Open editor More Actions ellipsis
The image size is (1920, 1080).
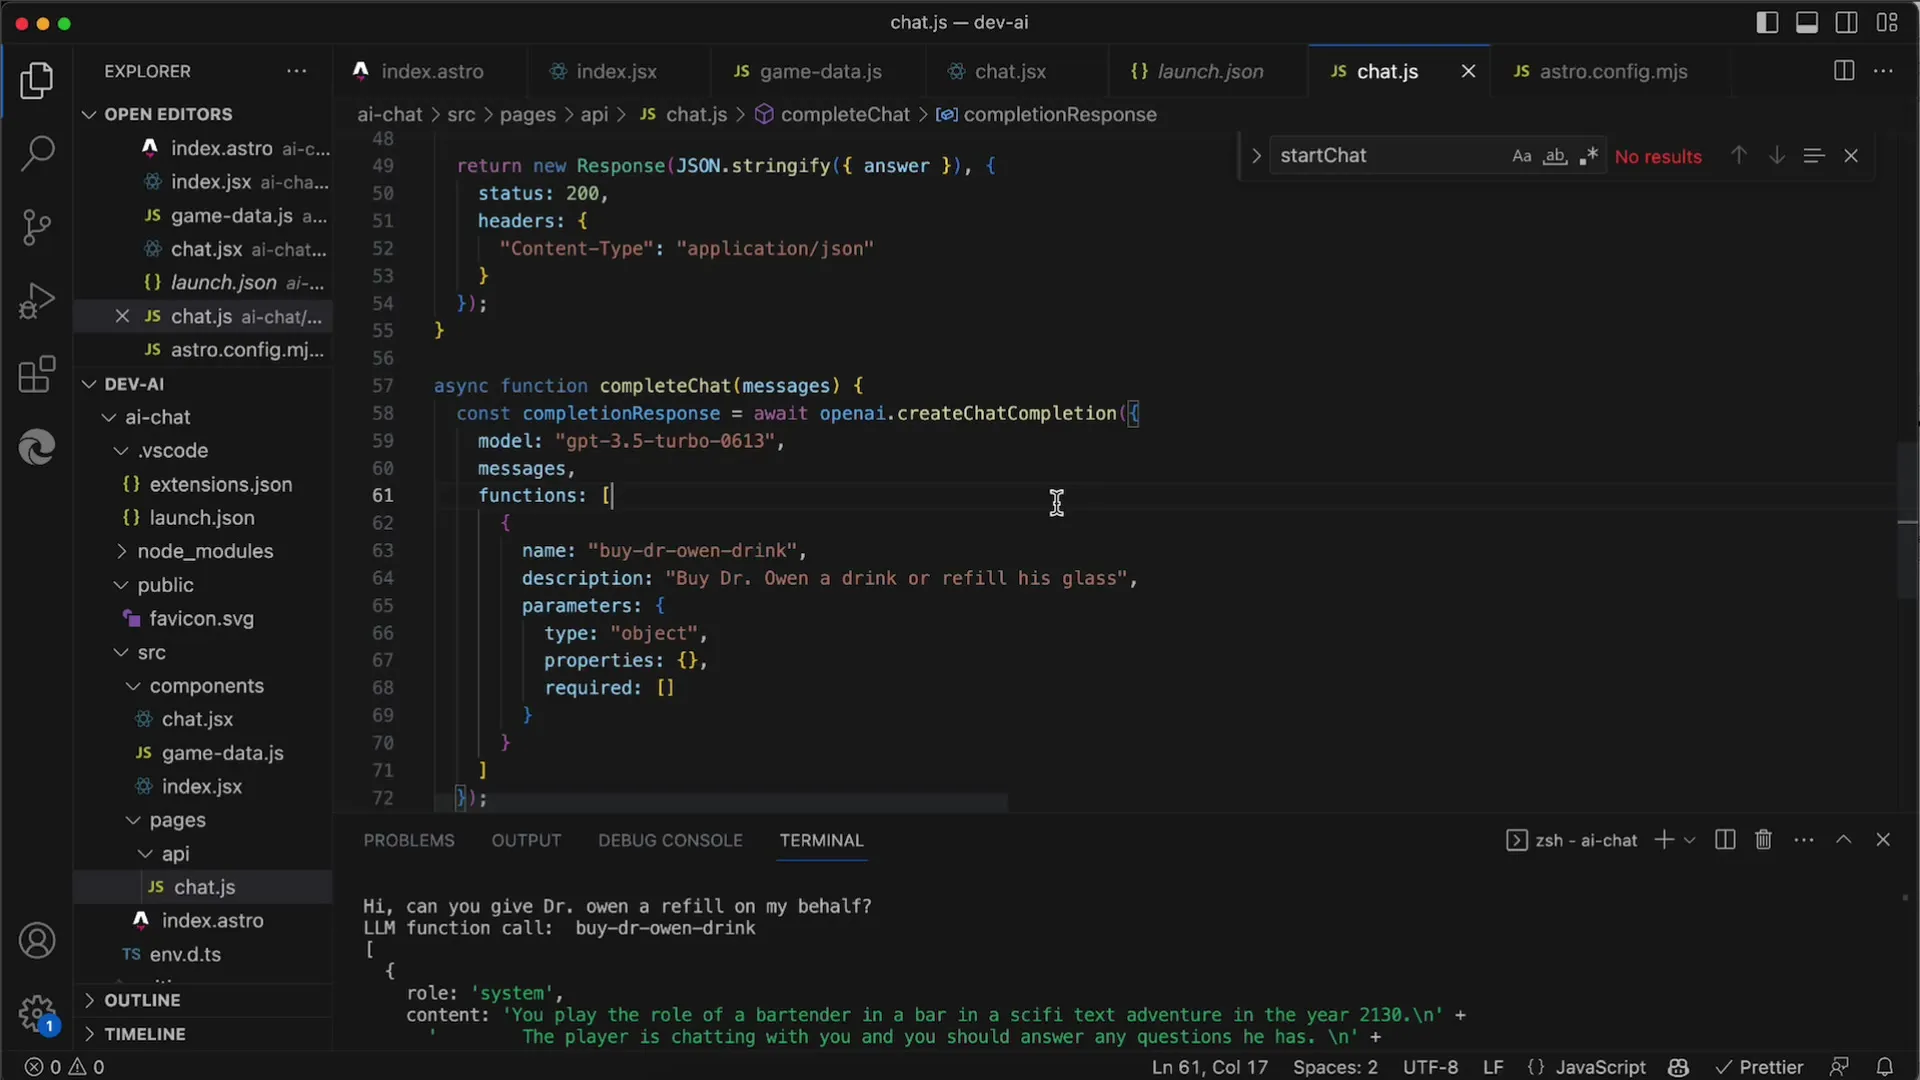[1883, 71]
